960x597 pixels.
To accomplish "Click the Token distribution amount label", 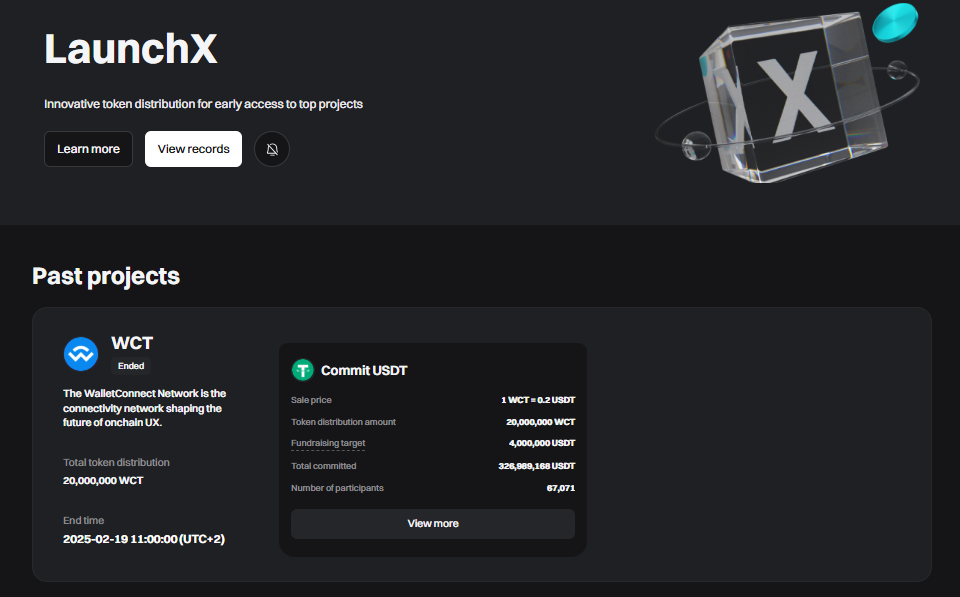I will 343,422.
